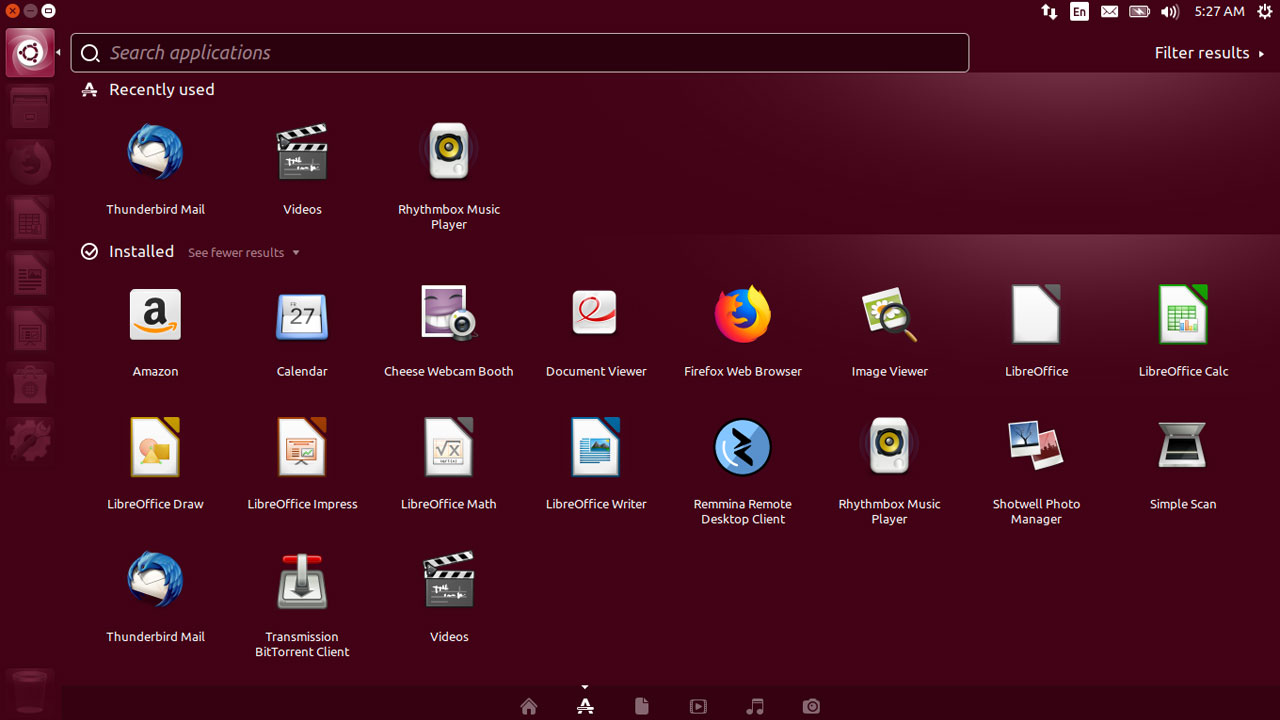The image size is (1280, 720).
Task: Open Rhythmbox Music Player in Installed list
Action: point(889,447)
